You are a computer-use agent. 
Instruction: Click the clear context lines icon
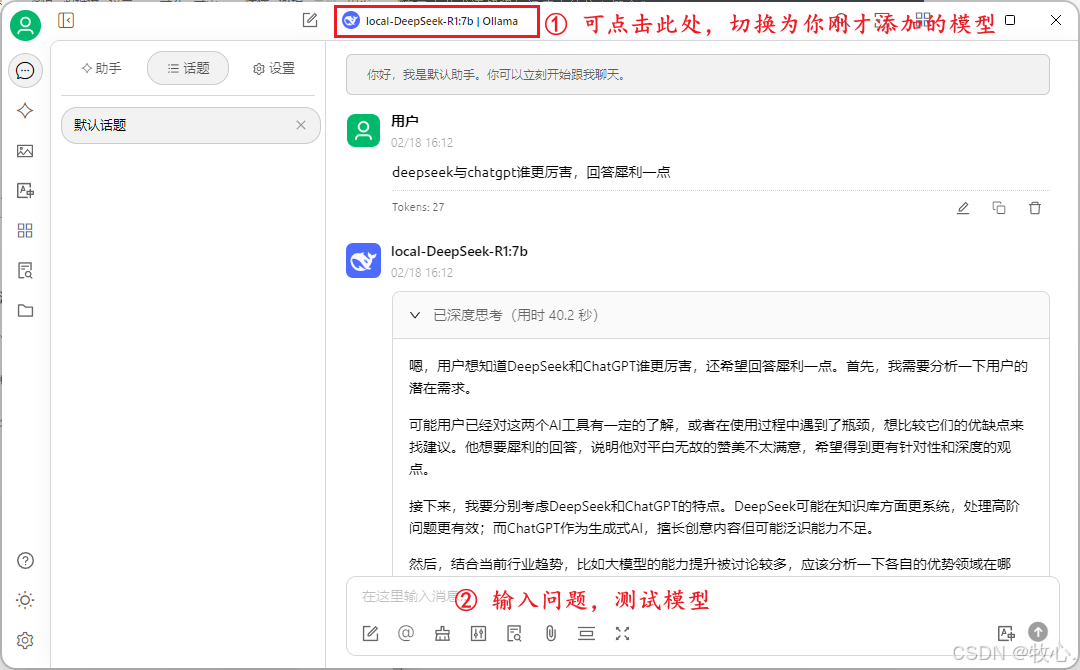586,634
